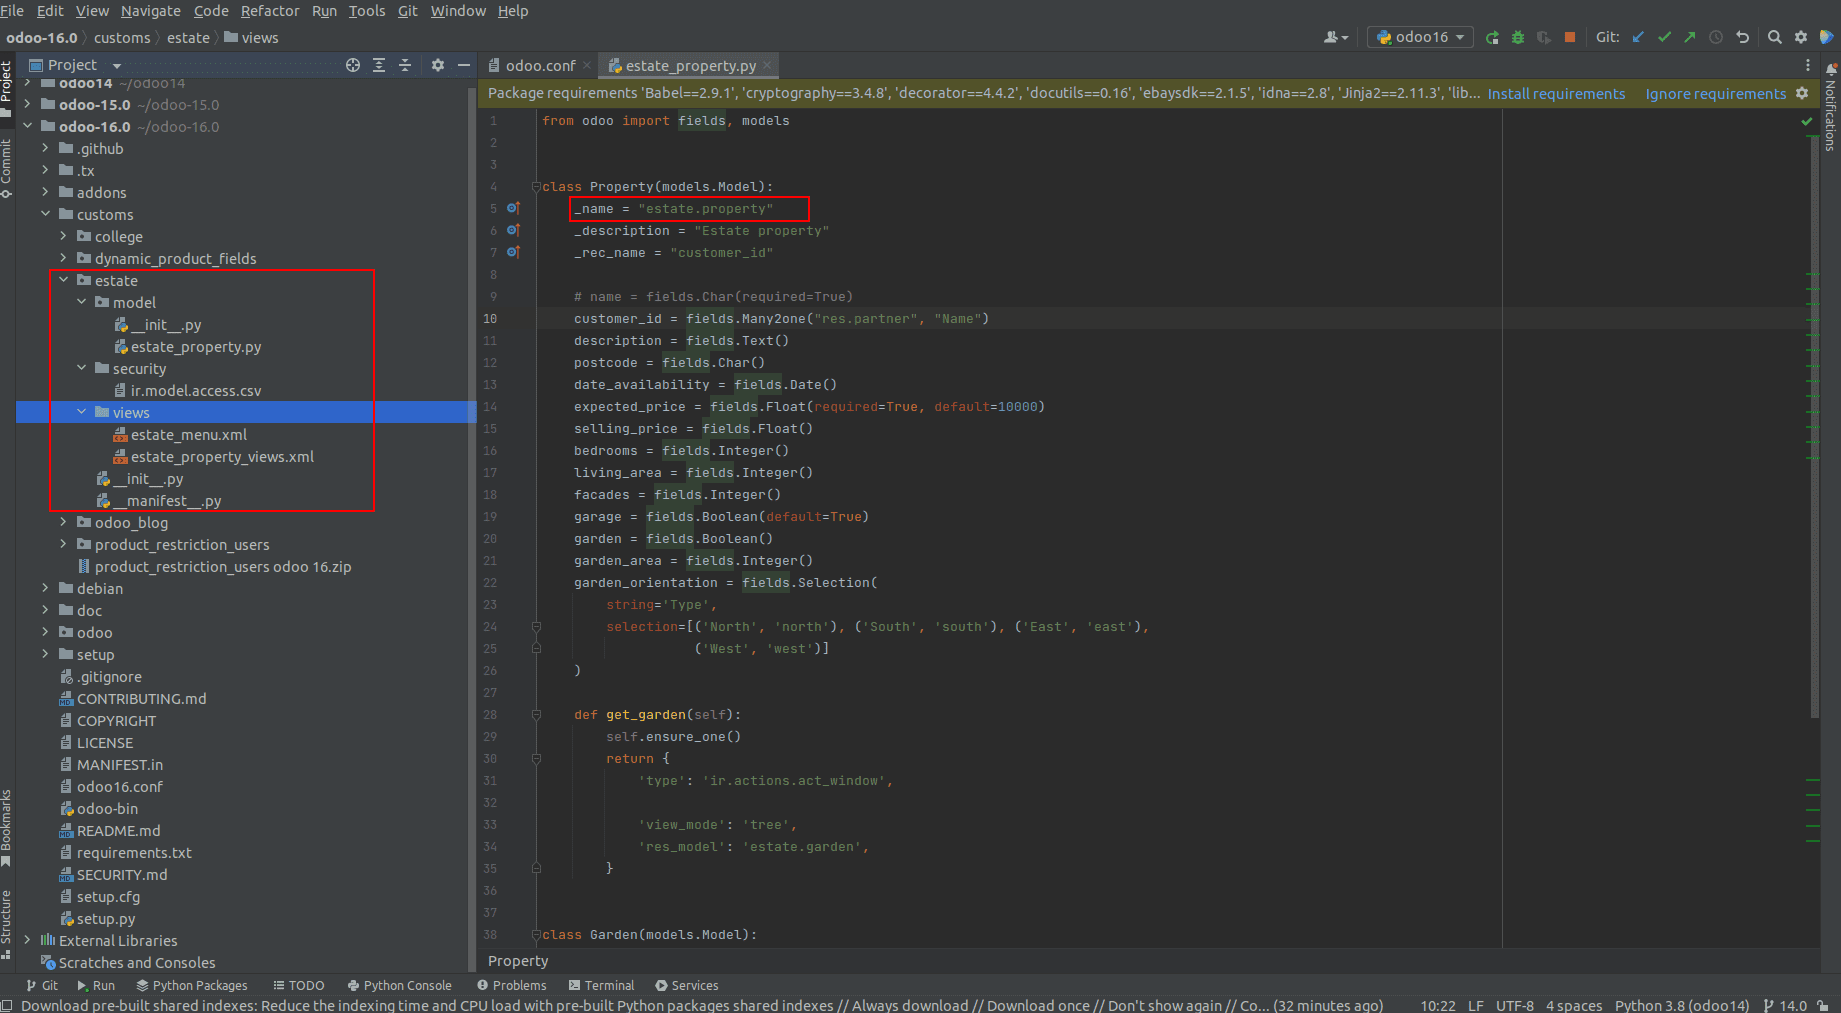1841x1013 pixels.
Task: Hide the Project tool window
Action: click(464, 65)
